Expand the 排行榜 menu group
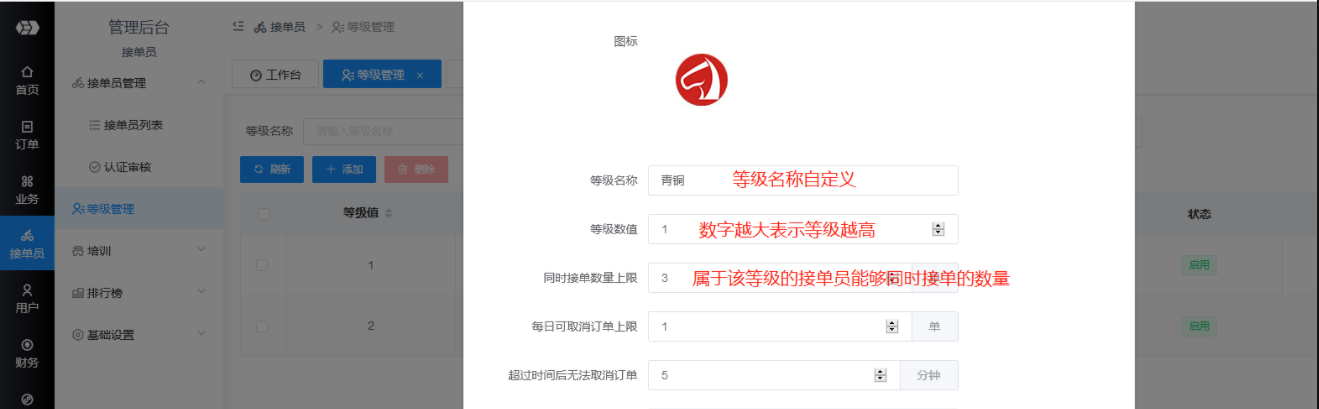This screenshot has width=1319, height=409. (x=139, y=293)
